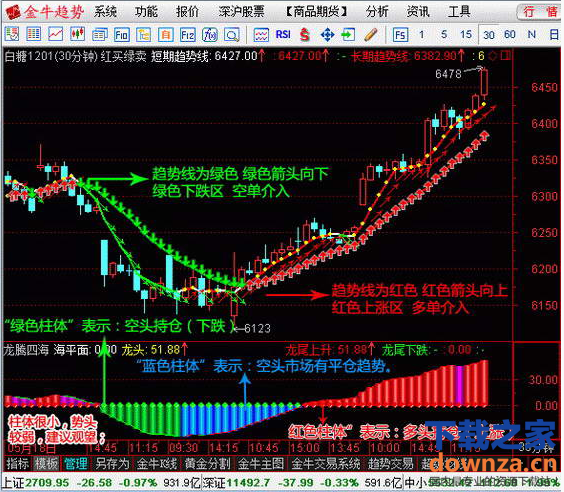Select the blue four-arrow move icon
The image size is (564, 492).
(327, 35)
